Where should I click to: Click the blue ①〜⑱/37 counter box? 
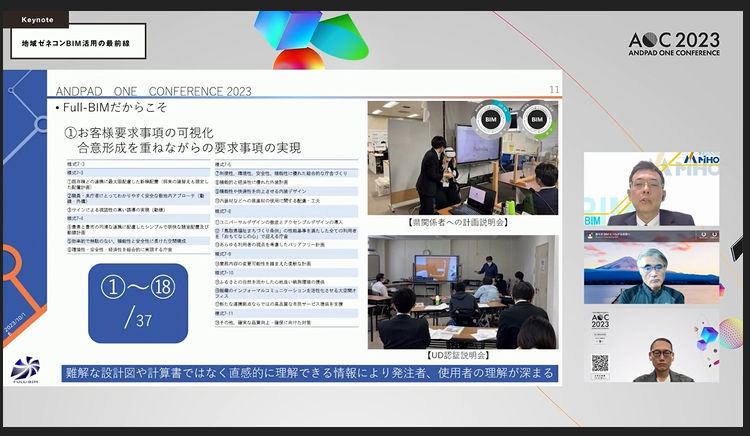click(x=138, y=303)
